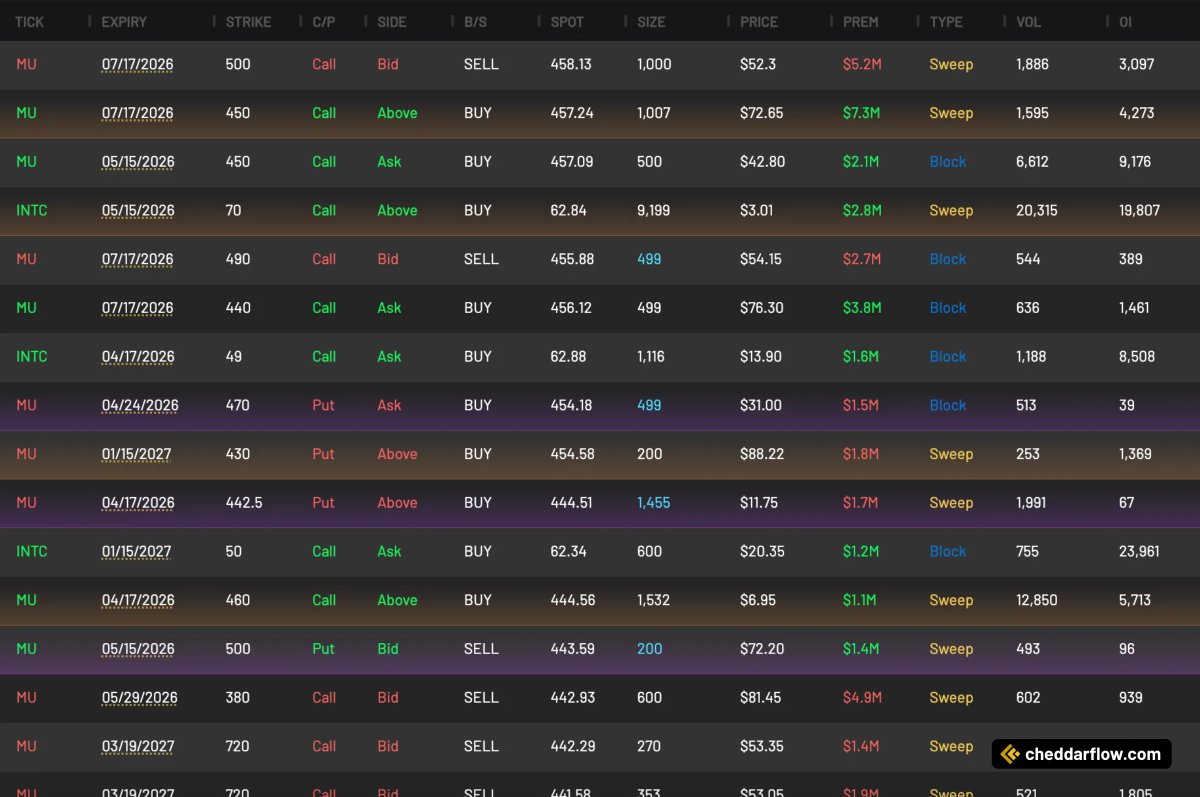Select the $76.30 price cell
The height and width of the screenshot is (797, 1200).
coord(762,308)
